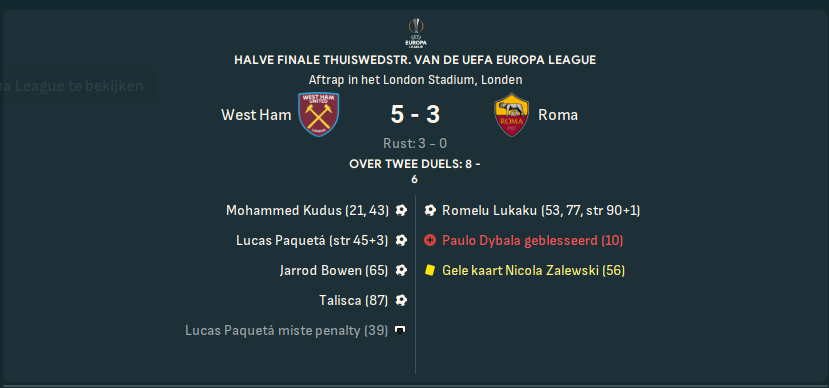829x388 pixels.
Task: Open West Ham team name link
Action: click(256, 115)
